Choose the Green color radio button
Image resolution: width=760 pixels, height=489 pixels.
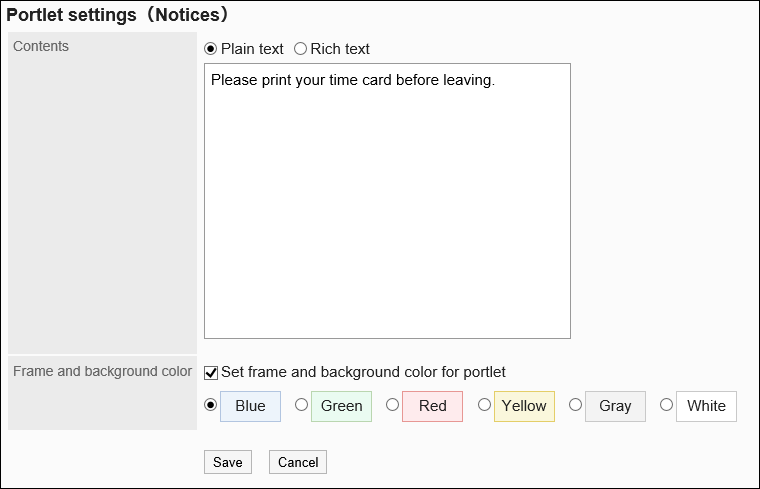[301, 405]
